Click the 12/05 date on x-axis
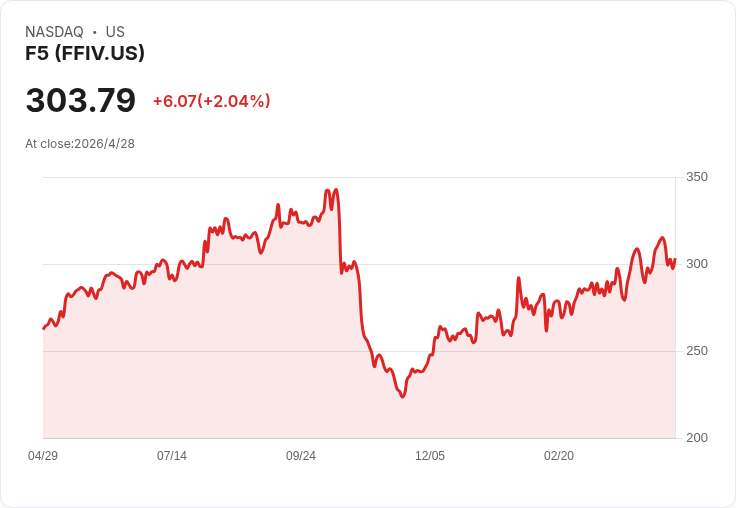 click(430, 456)
